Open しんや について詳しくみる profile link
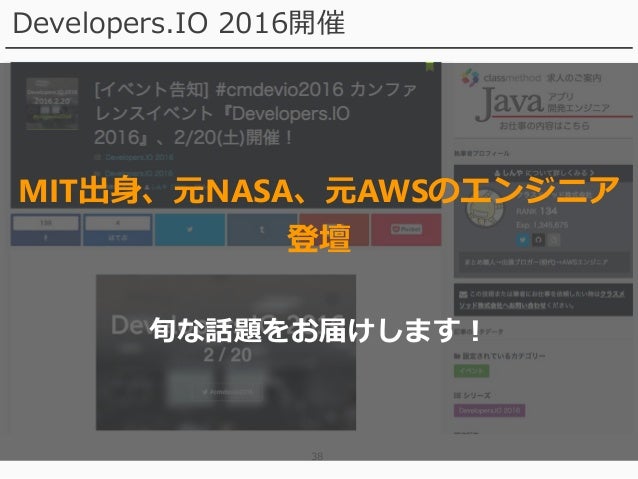Image resolution: width=638 pixels, height=479 pixels. [x=544, y=173]
